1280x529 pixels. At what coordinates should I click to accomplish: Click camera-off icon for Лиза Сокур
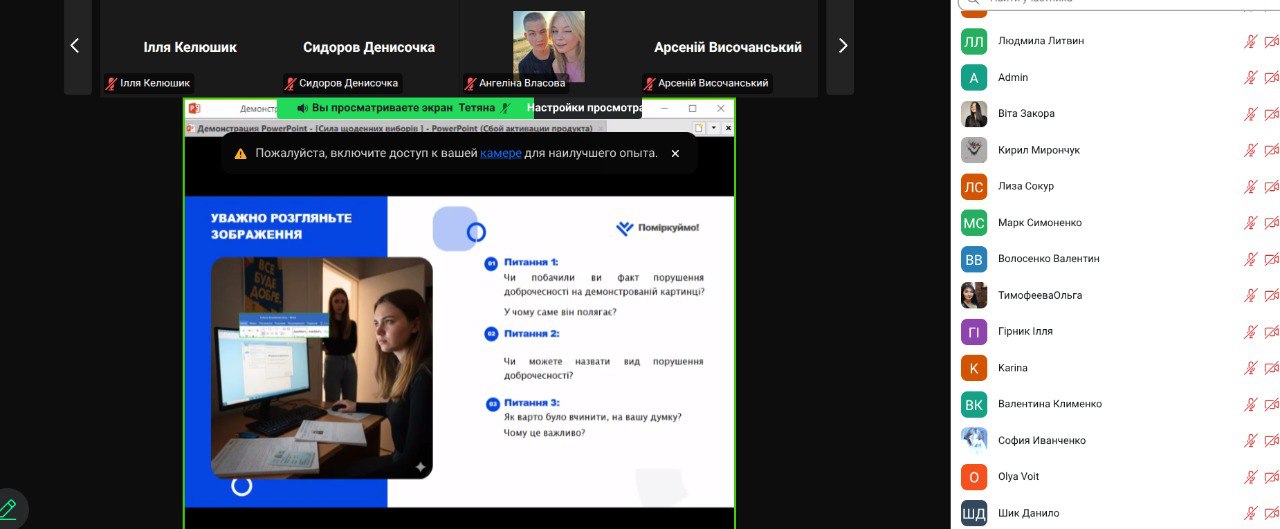pyautogui.click(x=1271, y=187)
